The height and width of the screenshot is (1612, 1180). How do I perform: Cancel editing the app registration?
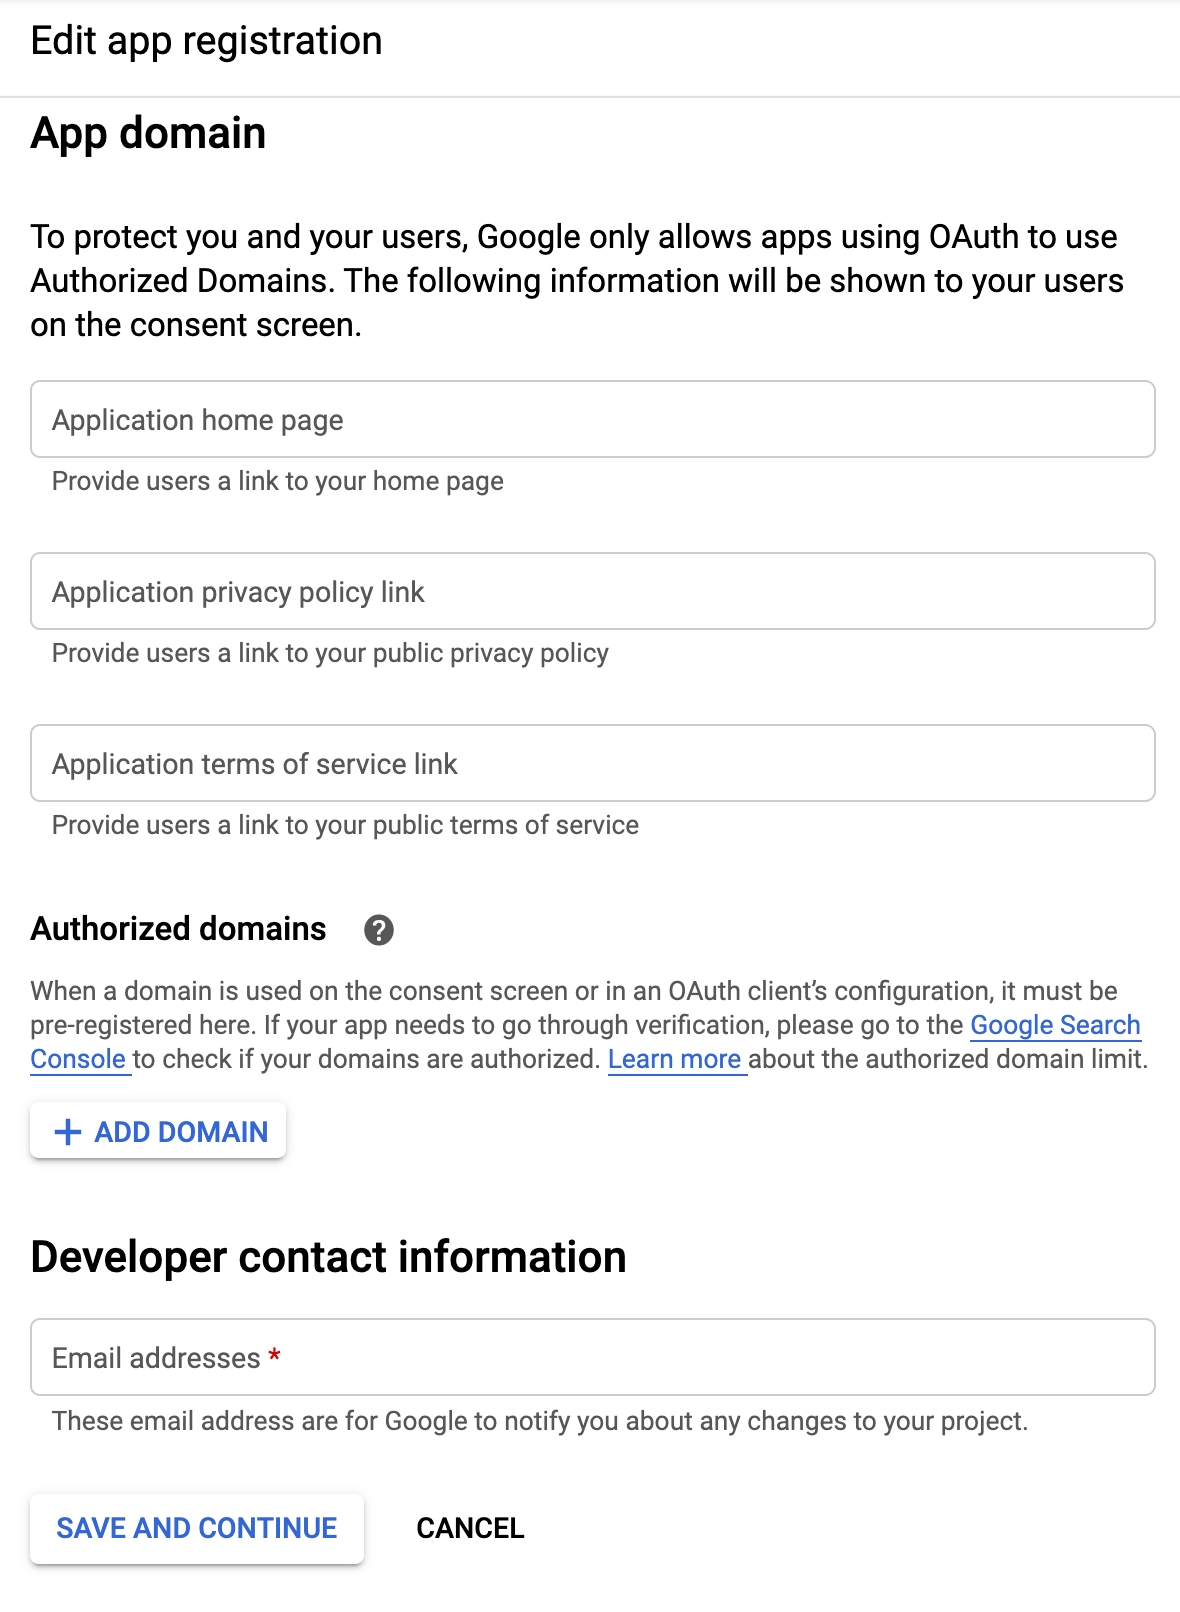(x=470, y=1528)
